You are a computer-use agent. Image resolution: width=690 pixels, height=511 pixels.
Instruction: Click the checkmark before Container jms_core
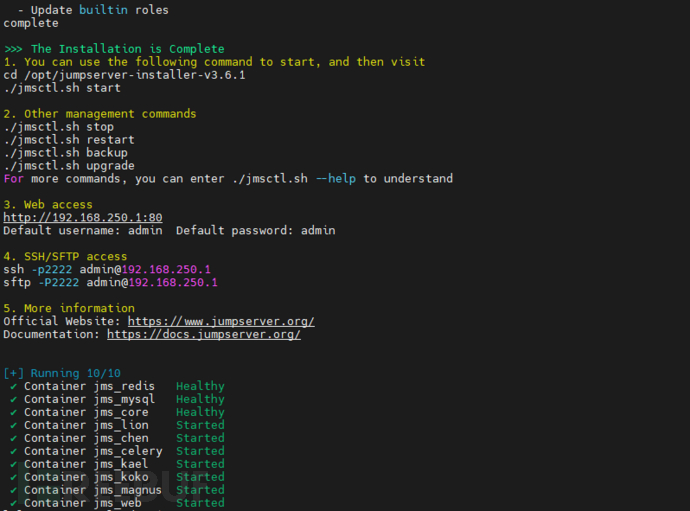coord(14,412)
